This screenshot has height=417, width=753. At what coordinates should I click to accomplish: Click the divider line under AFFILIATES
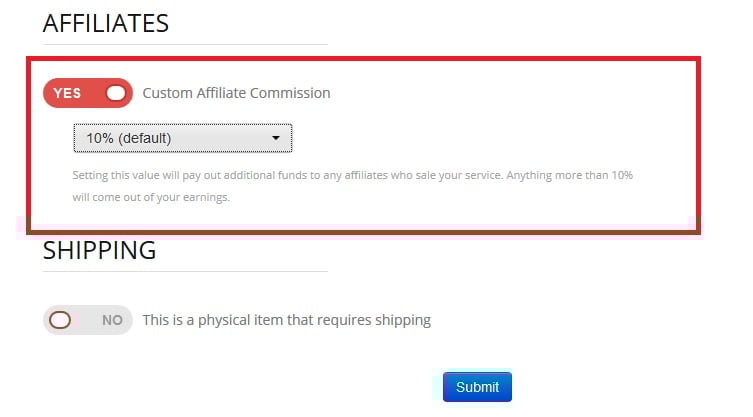[x=185, y=44]
